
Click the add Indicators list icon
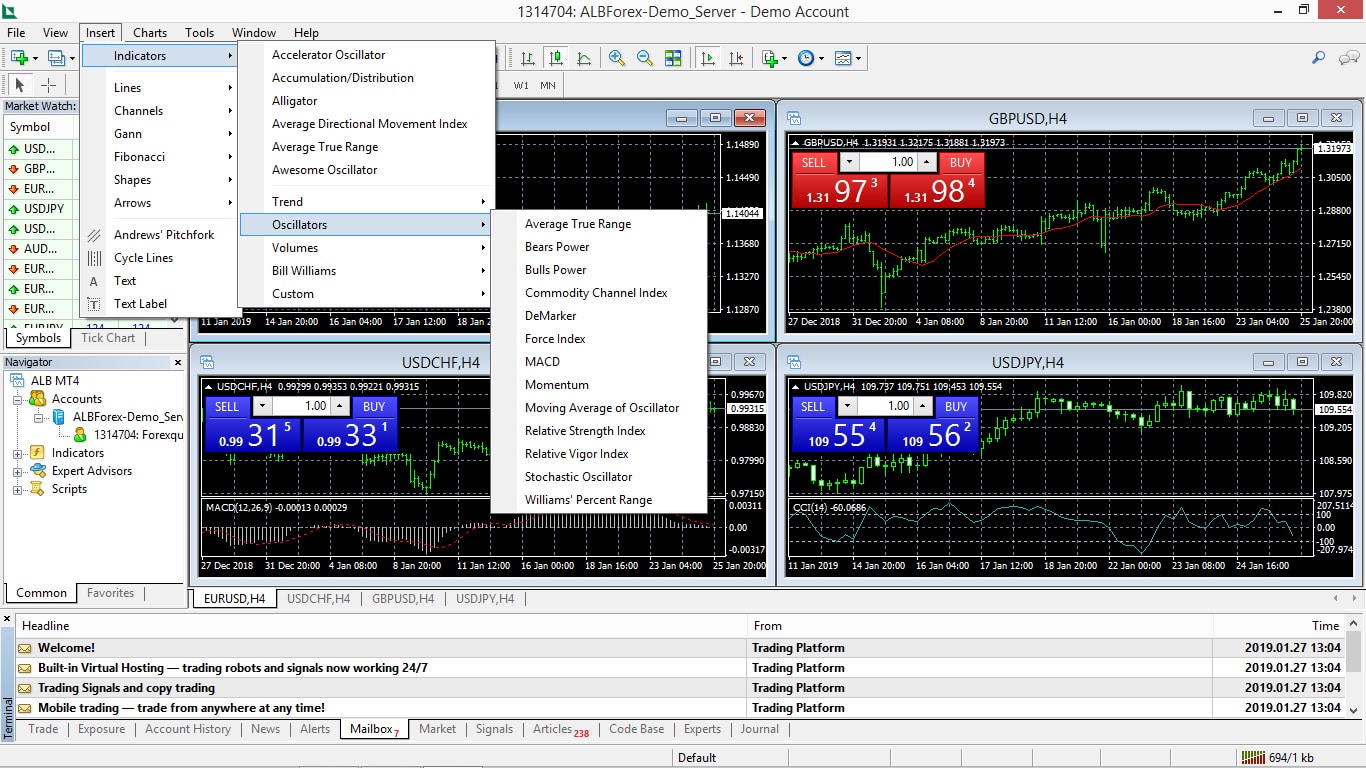(769, 58)
